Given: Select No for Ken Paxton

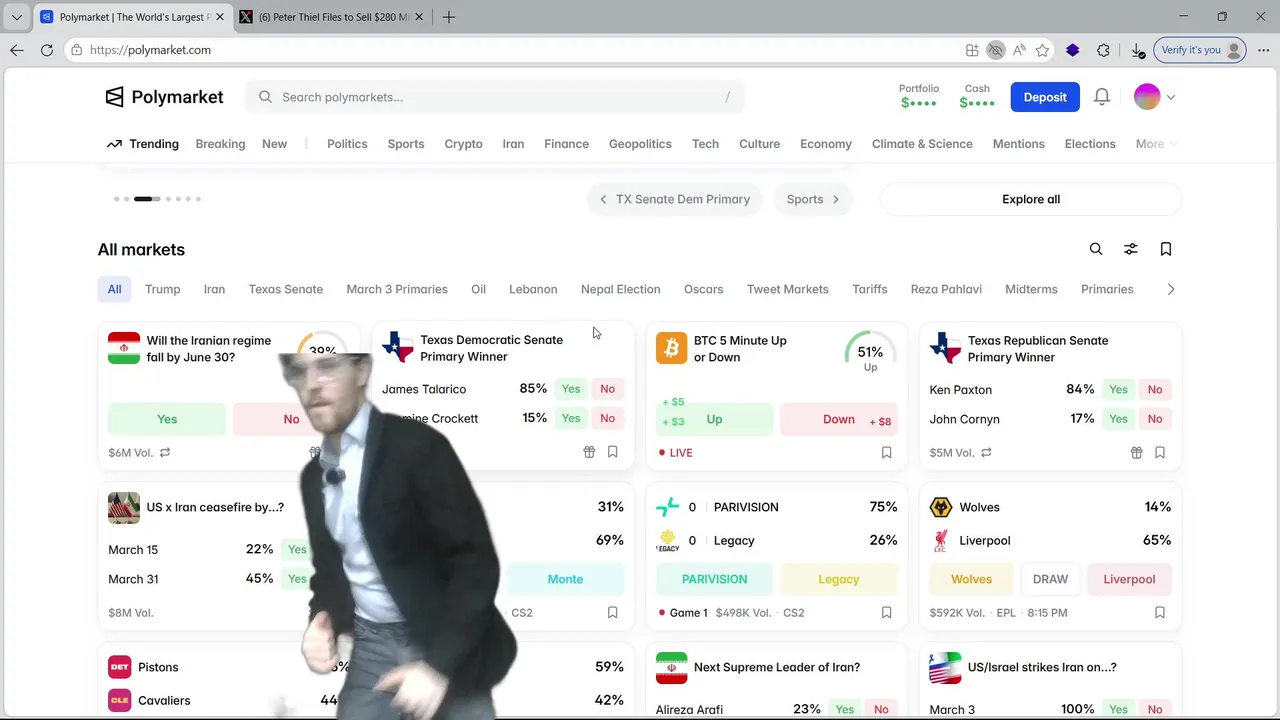Looking at the screenshot, I should click(1155, 389).
